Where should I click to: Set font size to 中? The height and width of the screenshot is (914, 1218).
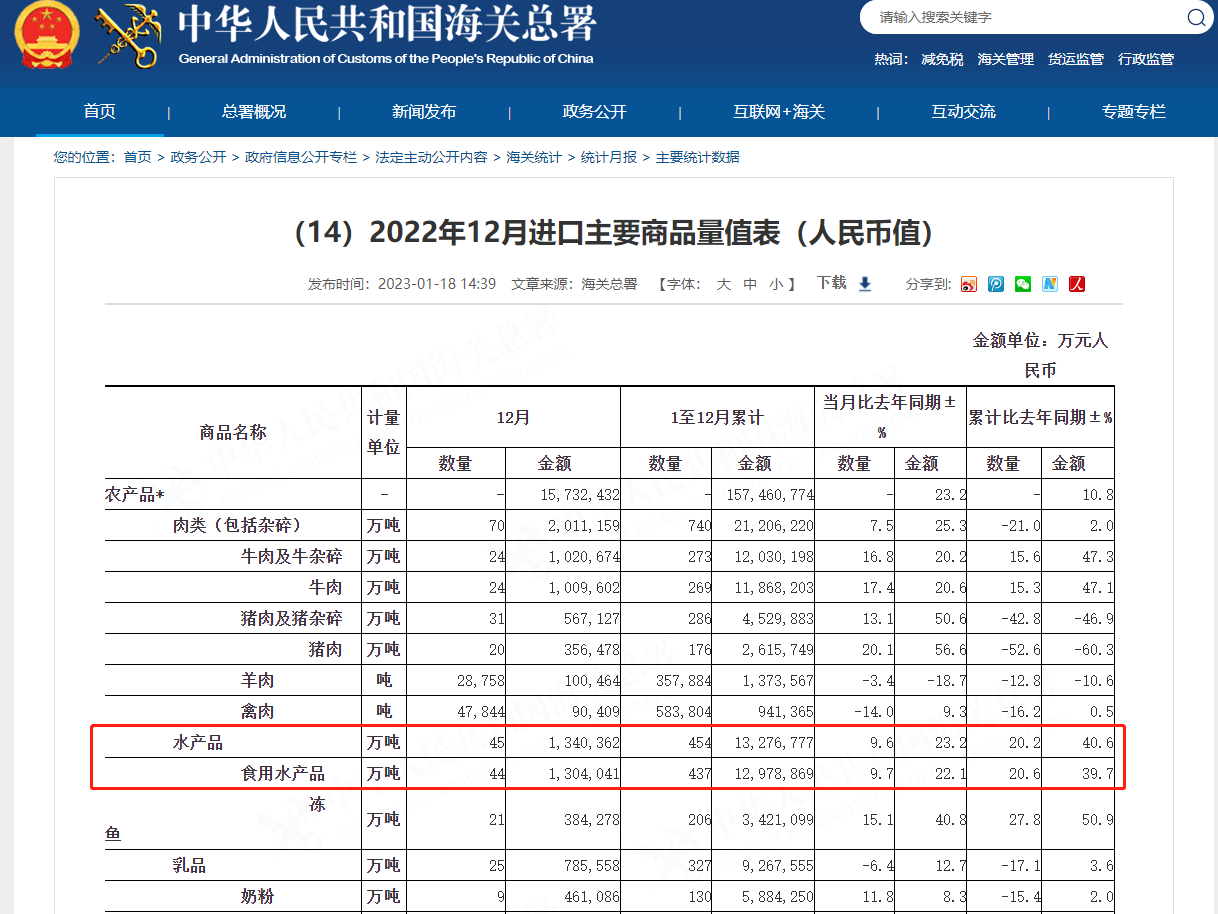coord(750,284)
